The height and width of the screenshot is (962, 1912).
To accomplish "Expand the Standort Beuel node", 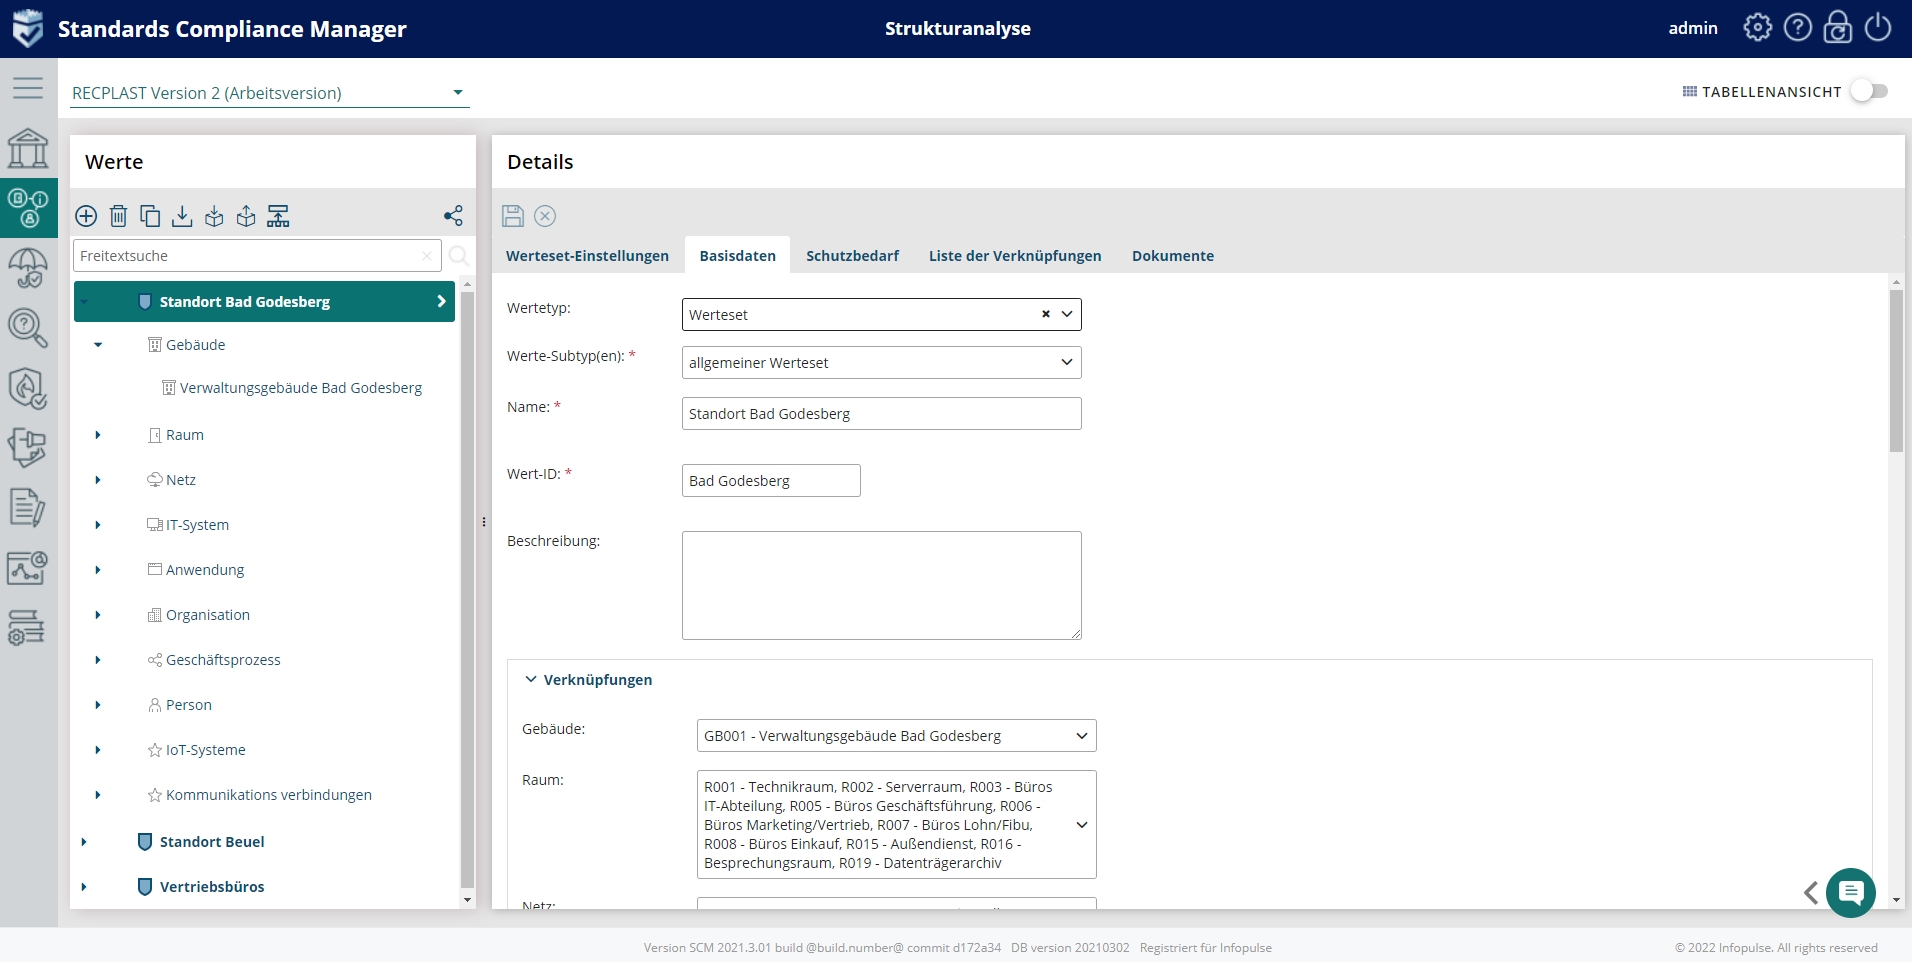I will pos(84,842).
